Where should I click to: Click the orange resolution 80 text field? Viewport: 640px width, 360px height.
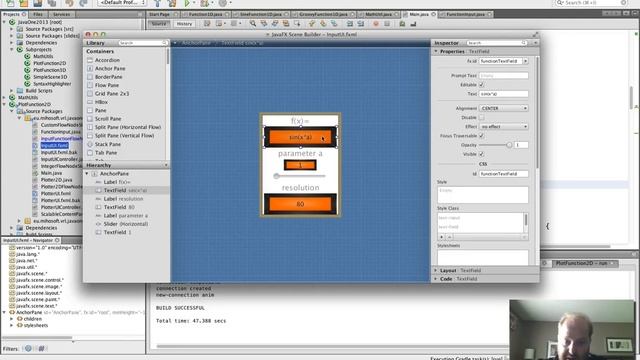(x=300, y=204)
